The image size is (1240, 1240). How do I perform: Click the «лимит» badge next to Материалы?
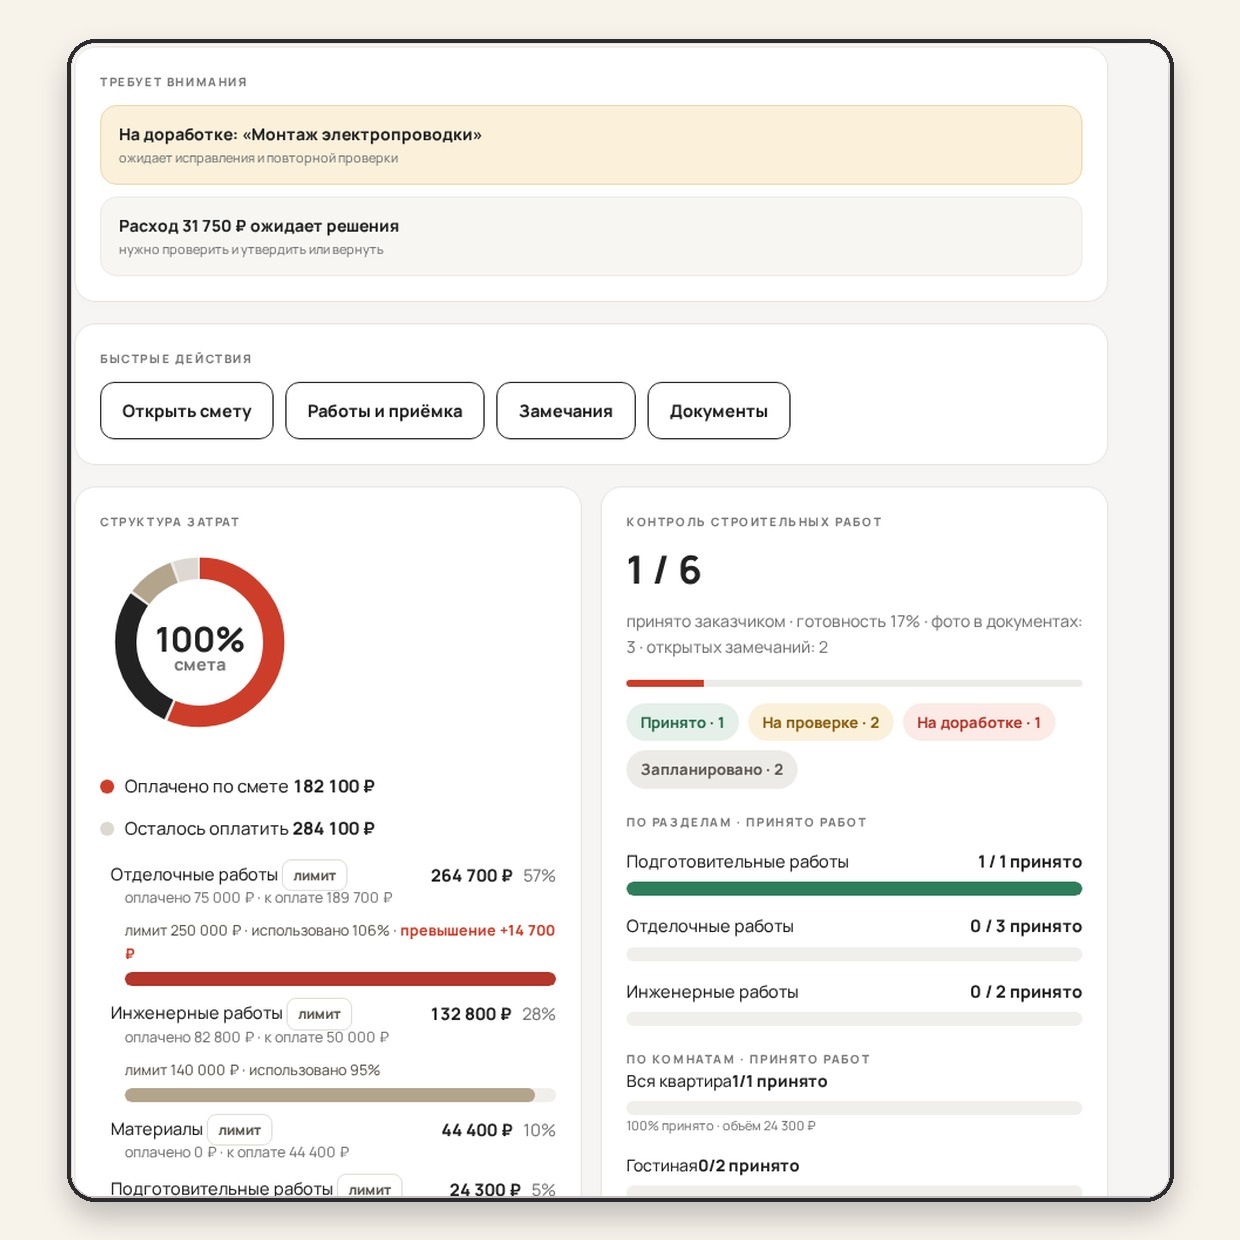point(240,1130)
